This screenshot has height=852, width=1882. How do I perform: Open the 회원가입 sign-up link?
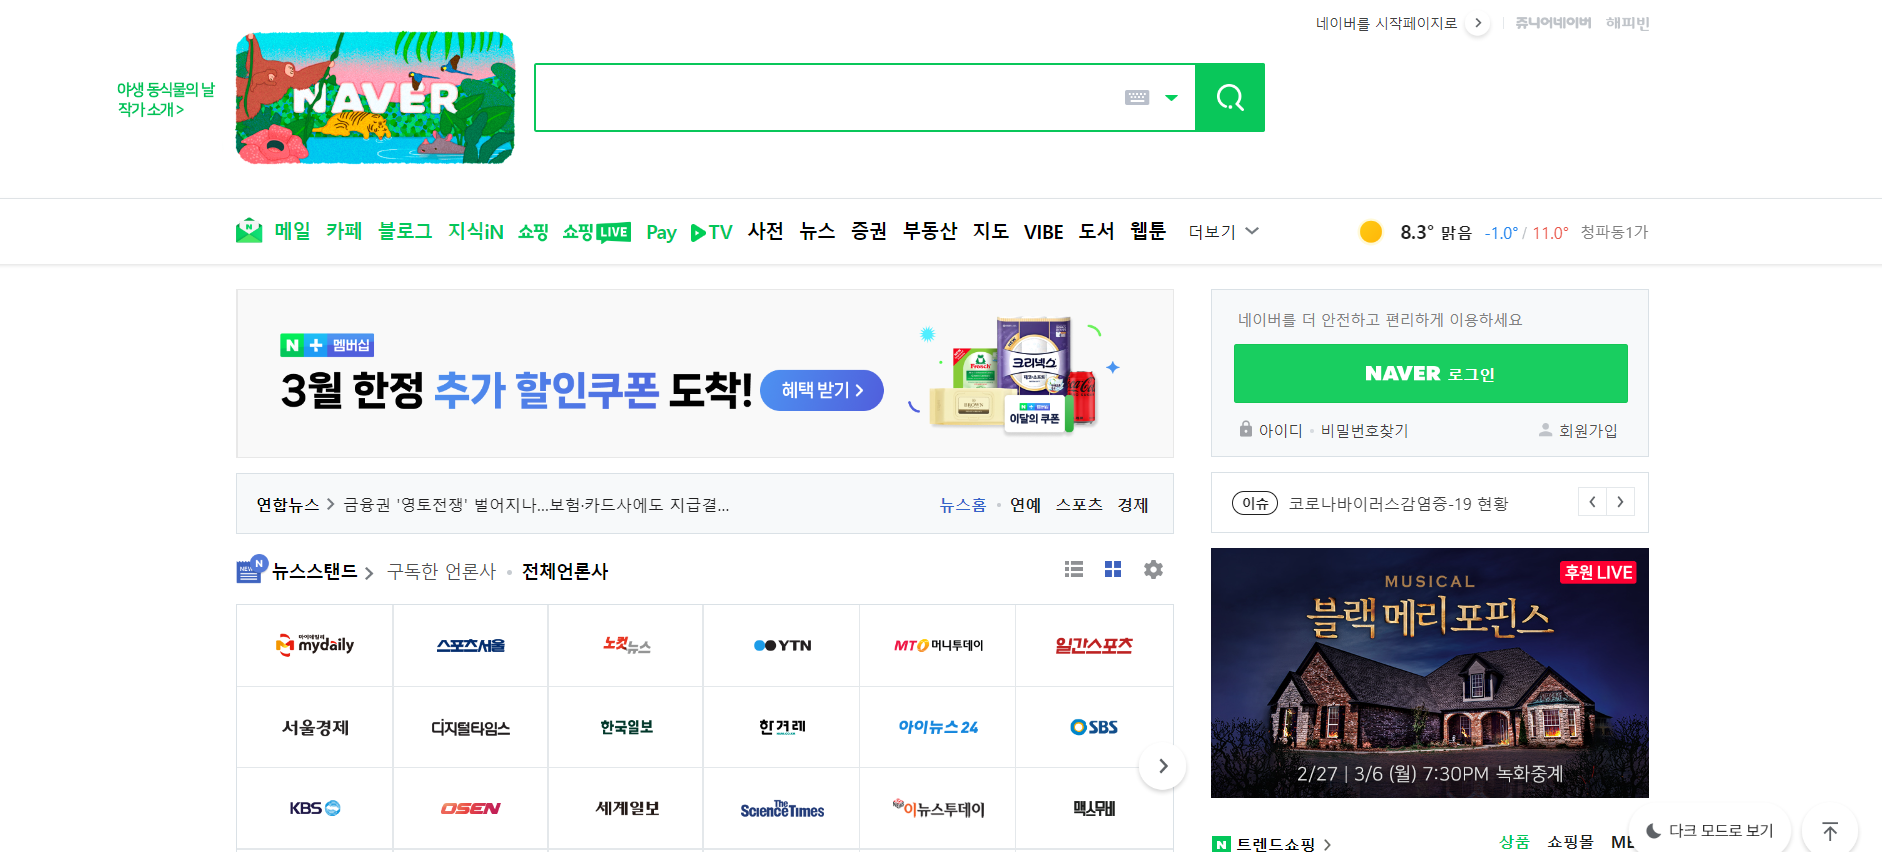pyautogui.click(x=1588, y=430)
